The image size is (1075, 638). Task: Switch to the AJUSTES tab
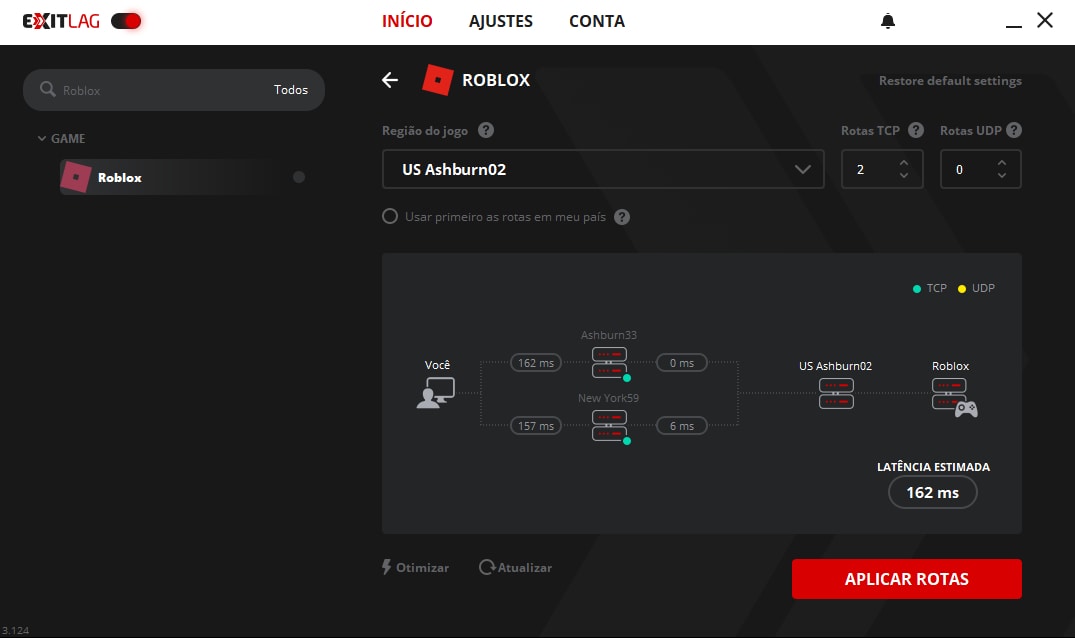tap(501, 21)
